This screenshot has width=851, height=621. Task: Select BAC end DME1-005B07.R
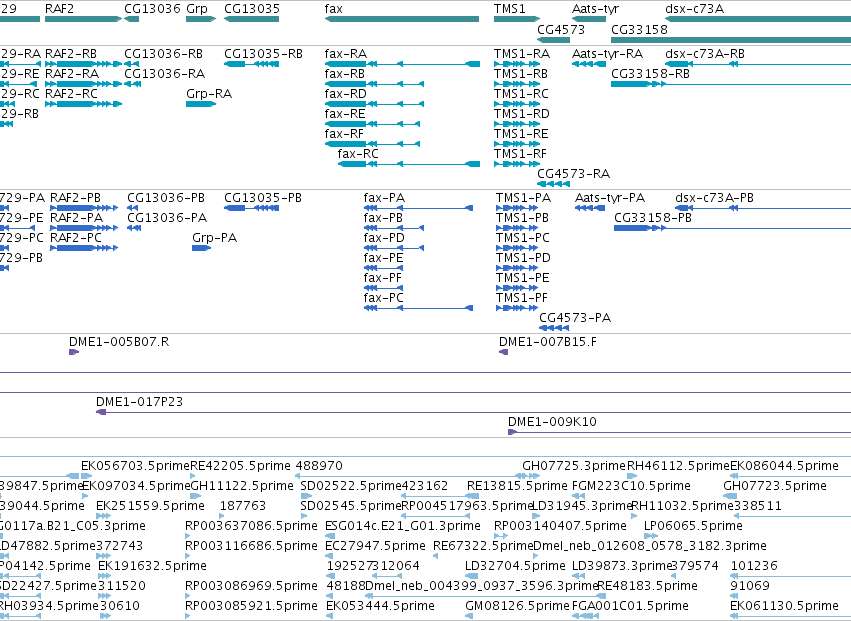(119, 342)
